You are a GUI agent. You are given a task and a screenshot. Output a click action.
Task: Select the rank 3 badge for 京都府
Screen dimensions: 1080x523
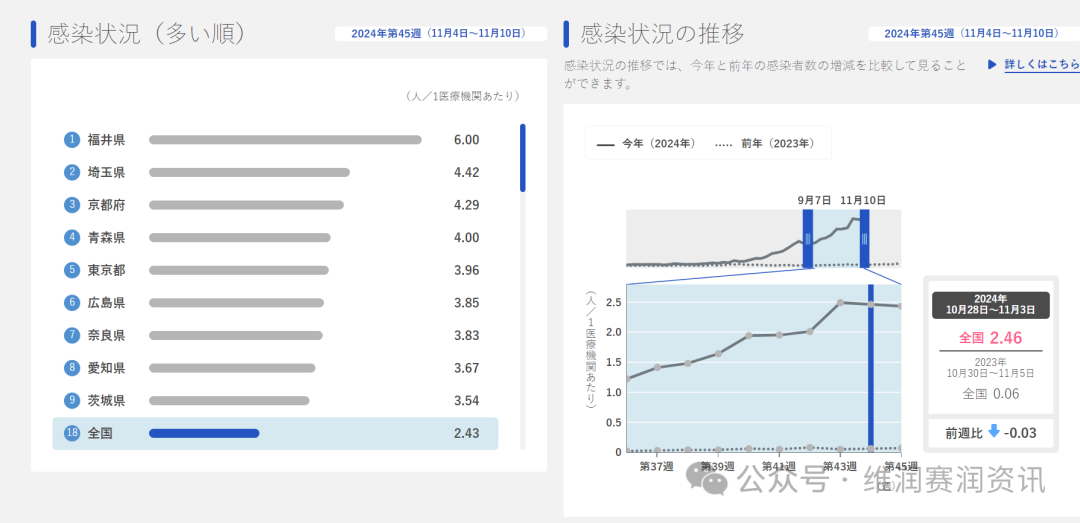click(72, 205)
